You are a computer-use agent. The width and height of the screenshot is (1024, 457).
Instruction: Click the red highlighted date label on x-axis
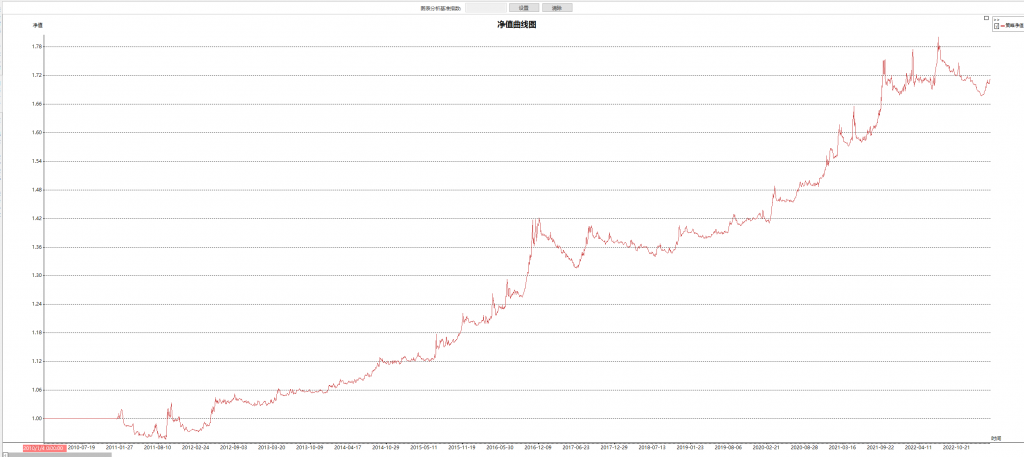pyautogui.click(x=43, y=448)
